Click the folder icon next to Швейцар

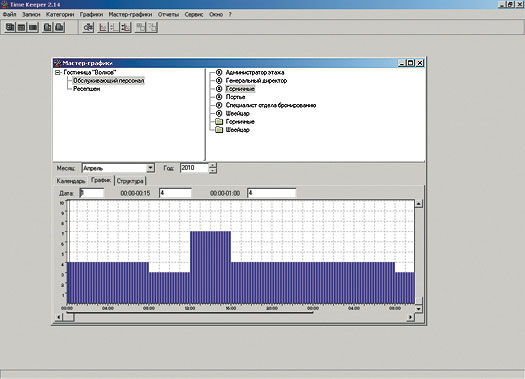coord(219,130)
